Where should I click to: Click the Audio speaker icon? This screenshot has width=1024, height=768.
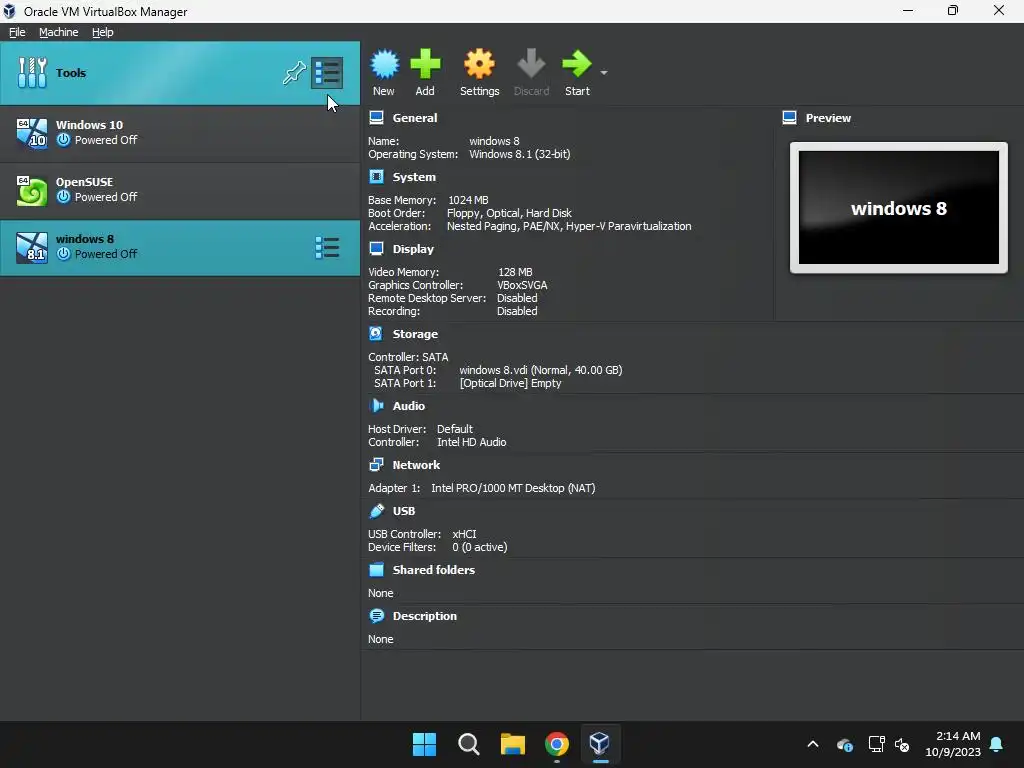(x=376, y=406)
